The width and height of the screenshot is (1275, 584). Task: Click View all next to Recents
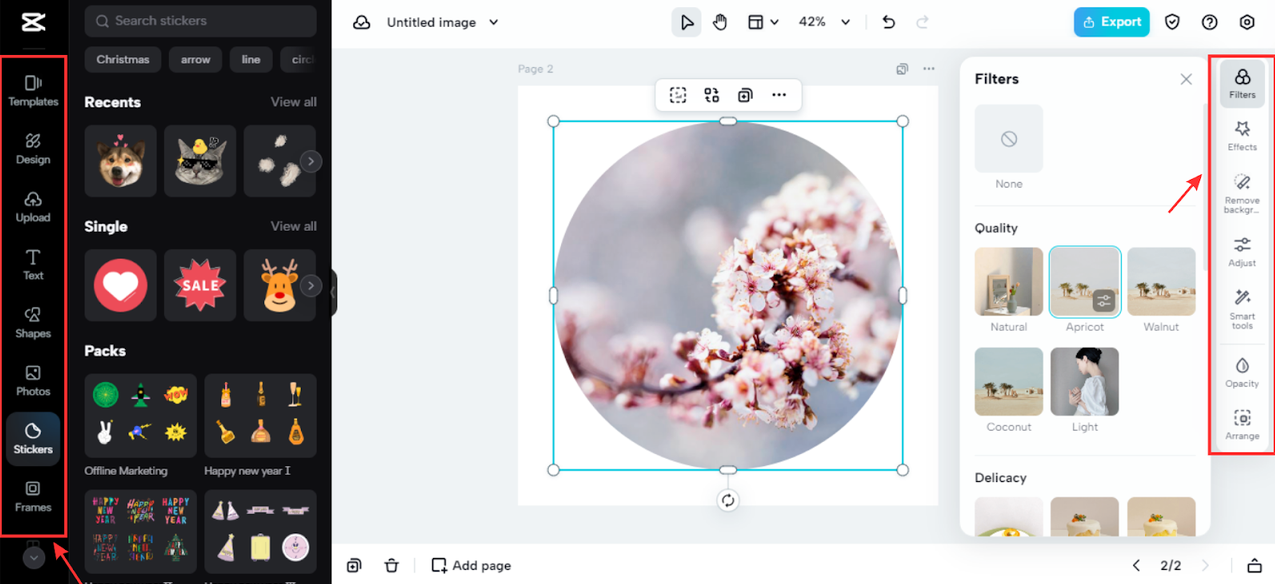(x=293, y=102)
